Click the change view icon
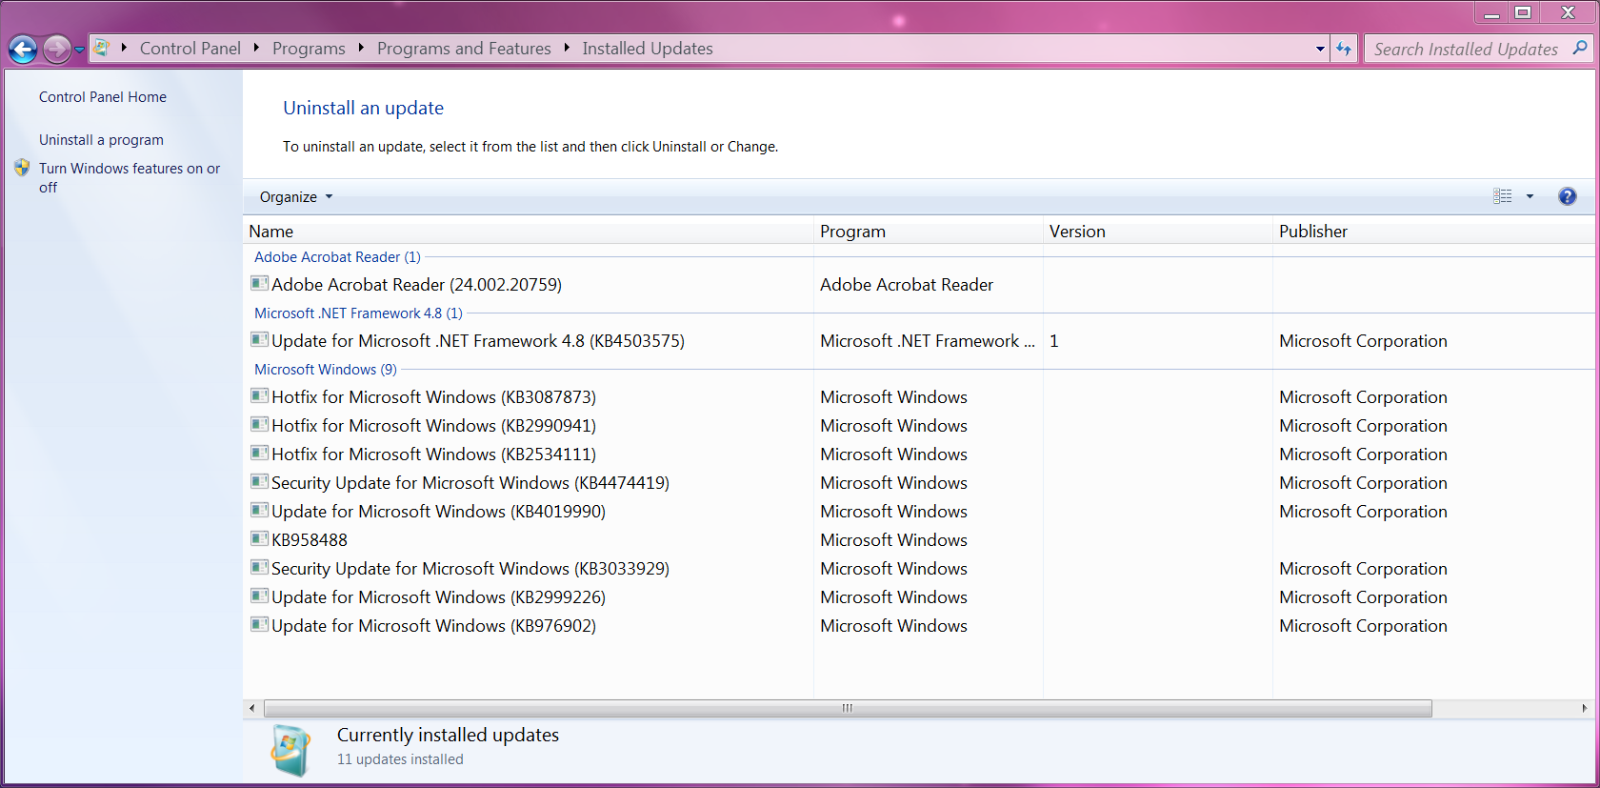 tap(1502, 196)
